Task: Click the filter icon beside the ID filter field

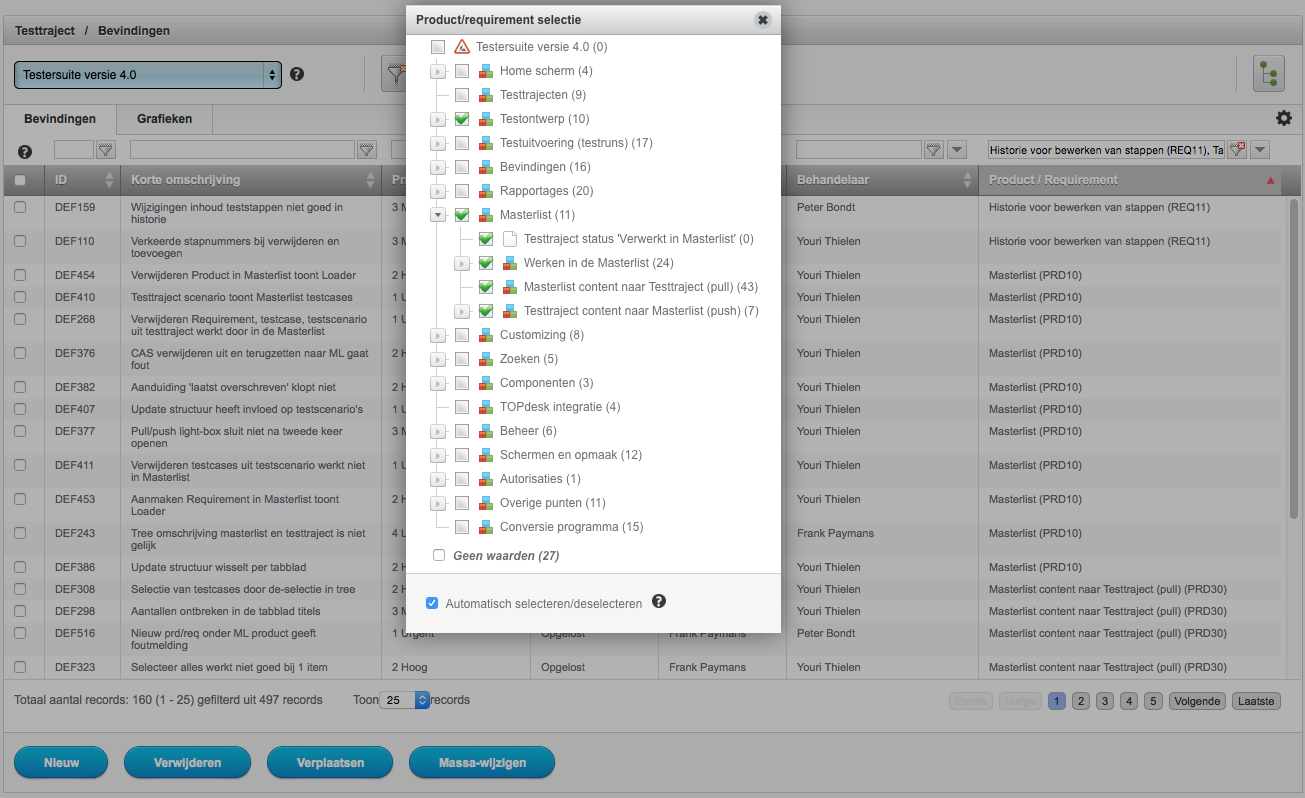Action: 106,150
